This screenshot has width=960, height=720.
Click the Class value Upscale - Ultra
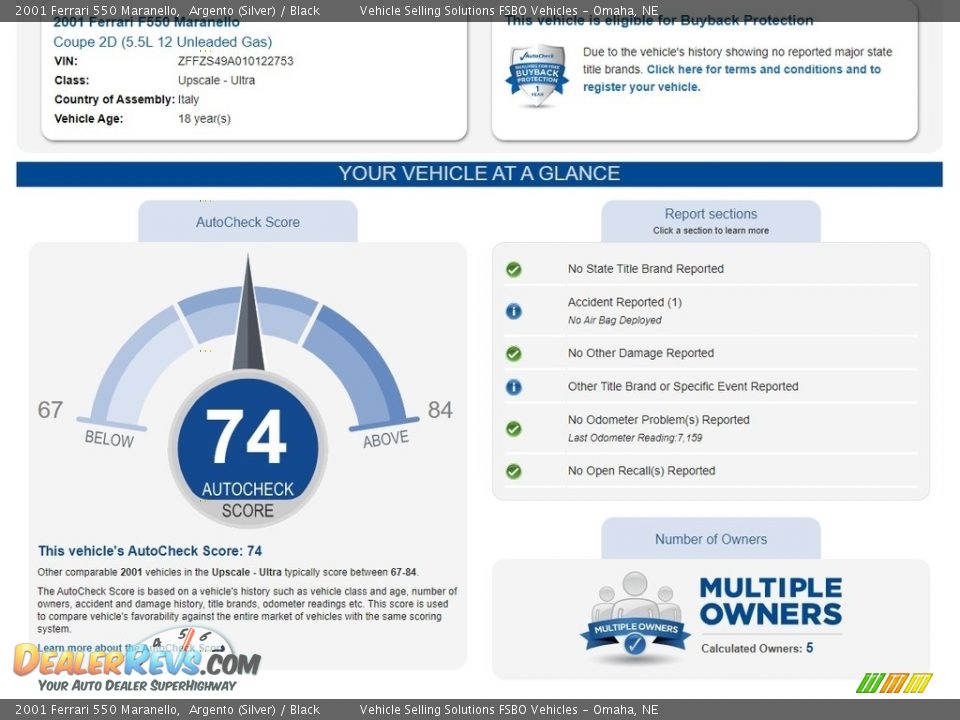coord(216,80)
